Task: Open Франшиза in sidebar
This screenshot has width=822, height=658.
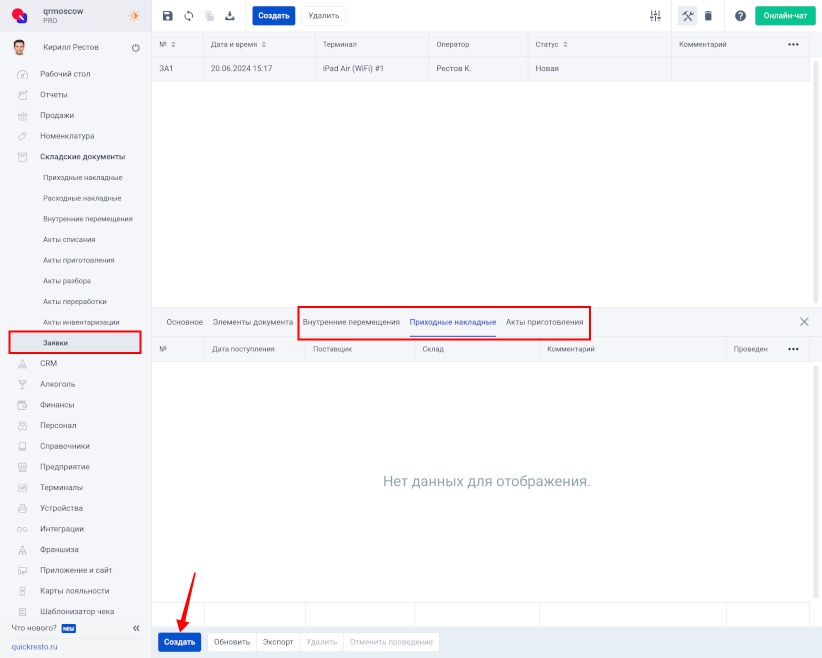Action: [x=59, y=549]
